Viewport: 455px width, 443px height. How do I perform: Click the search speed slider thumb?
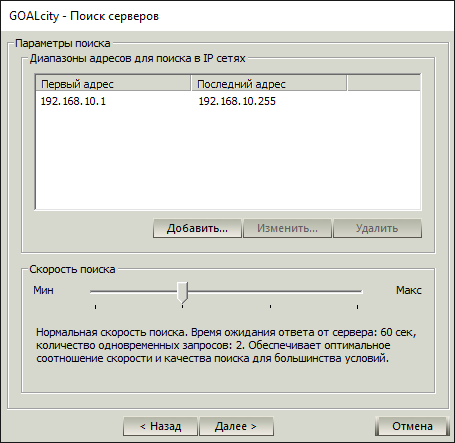[x=182, y=293]
